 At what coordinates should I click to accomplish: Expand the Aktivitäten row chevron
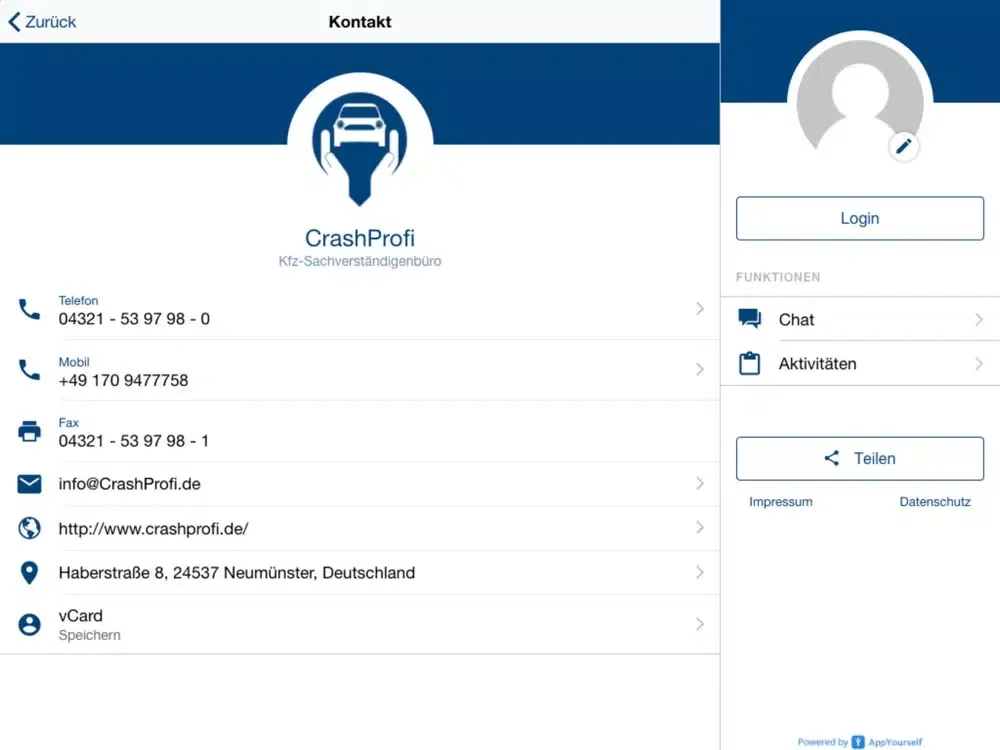[x=979, y=364]
